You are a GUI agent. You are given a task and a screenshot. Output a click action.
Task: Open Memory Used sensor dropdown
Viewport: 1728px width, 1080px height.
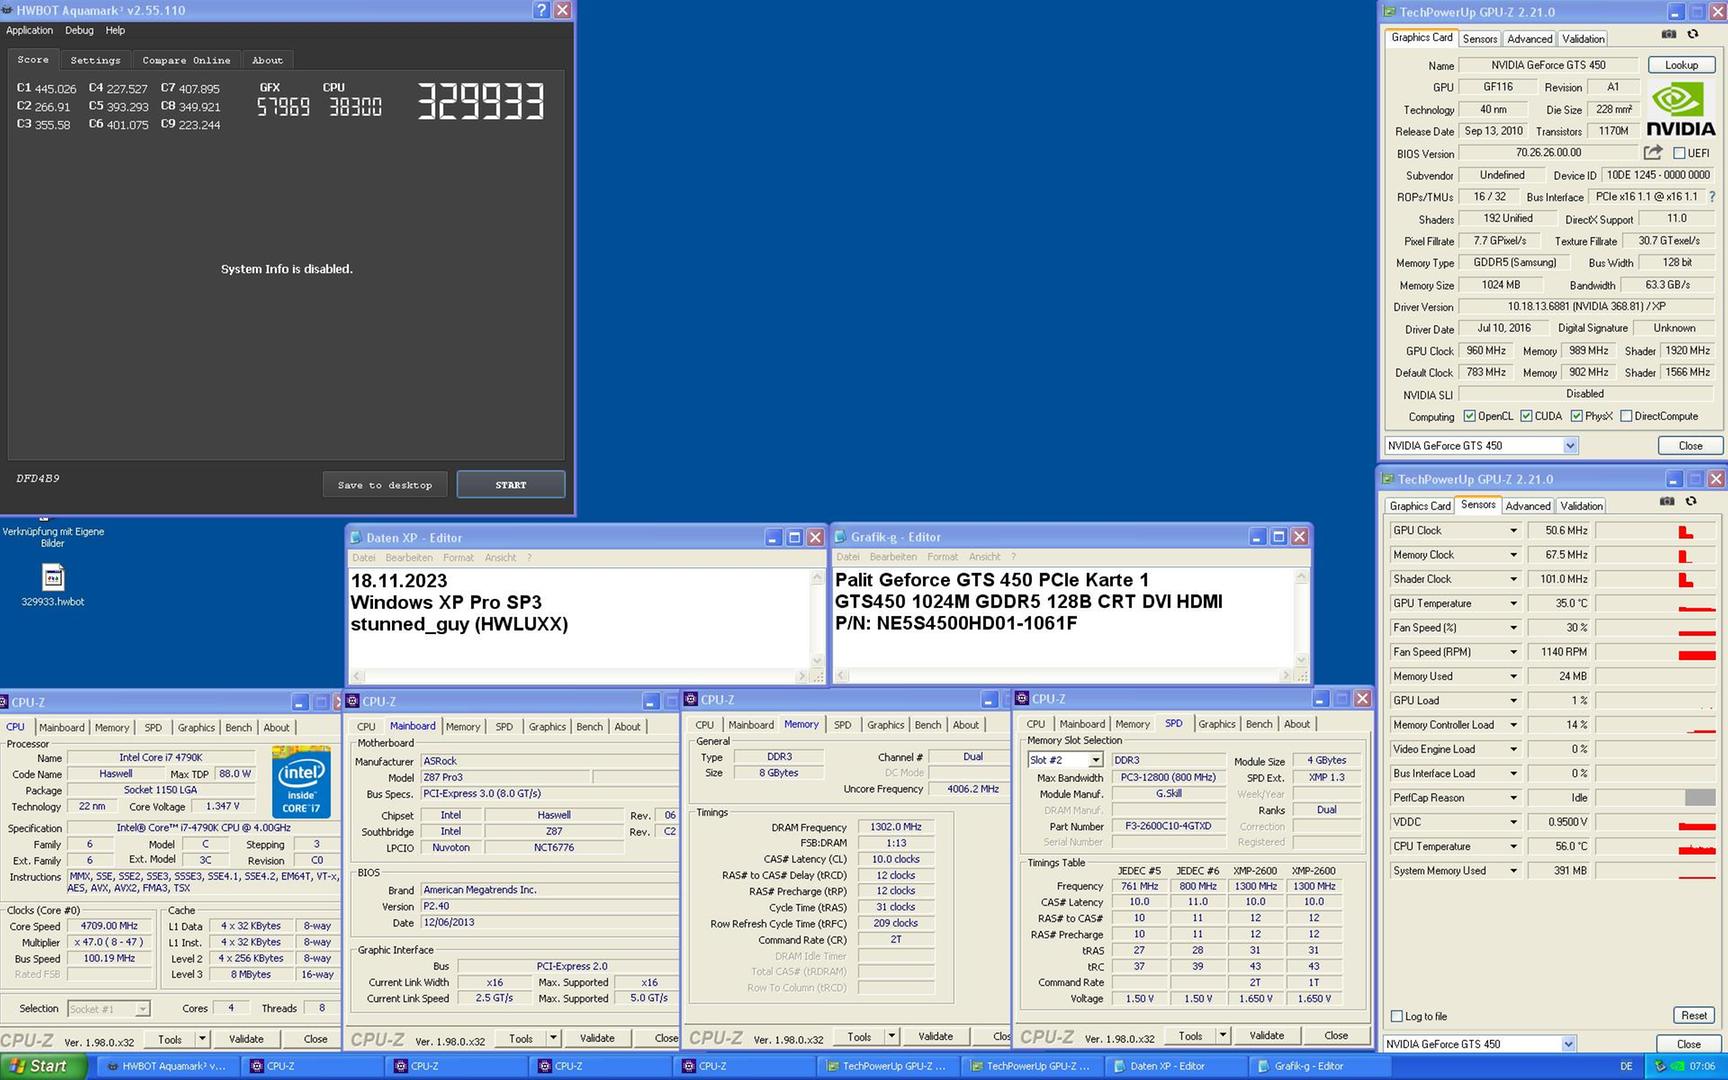[1513, 677]
